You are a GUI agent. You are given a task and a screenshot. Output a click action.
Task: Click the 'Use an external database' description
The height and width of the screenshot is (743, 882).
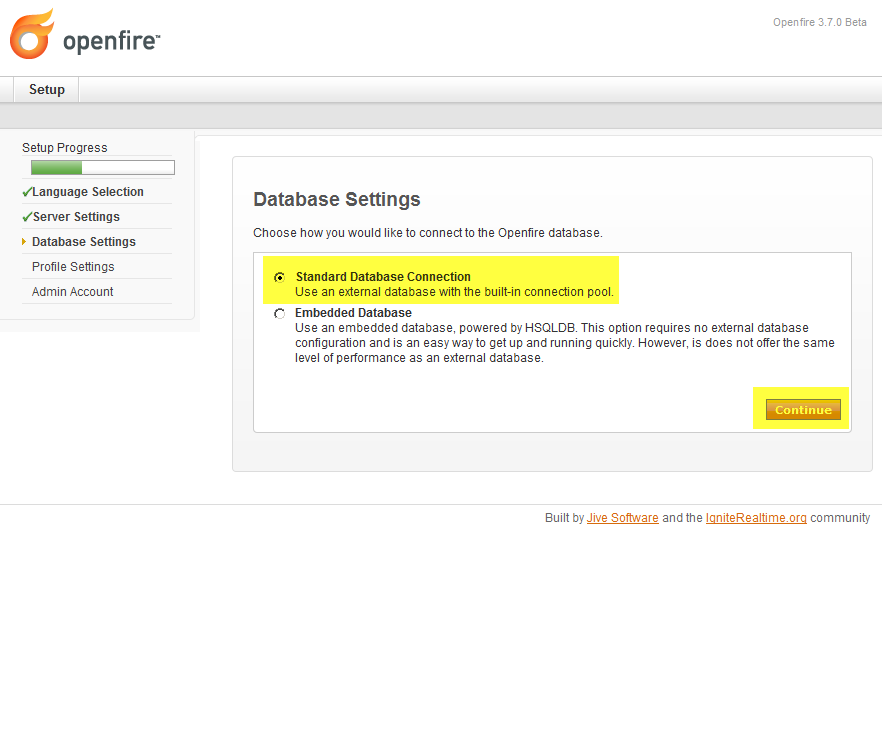click(x=454, y=292)
